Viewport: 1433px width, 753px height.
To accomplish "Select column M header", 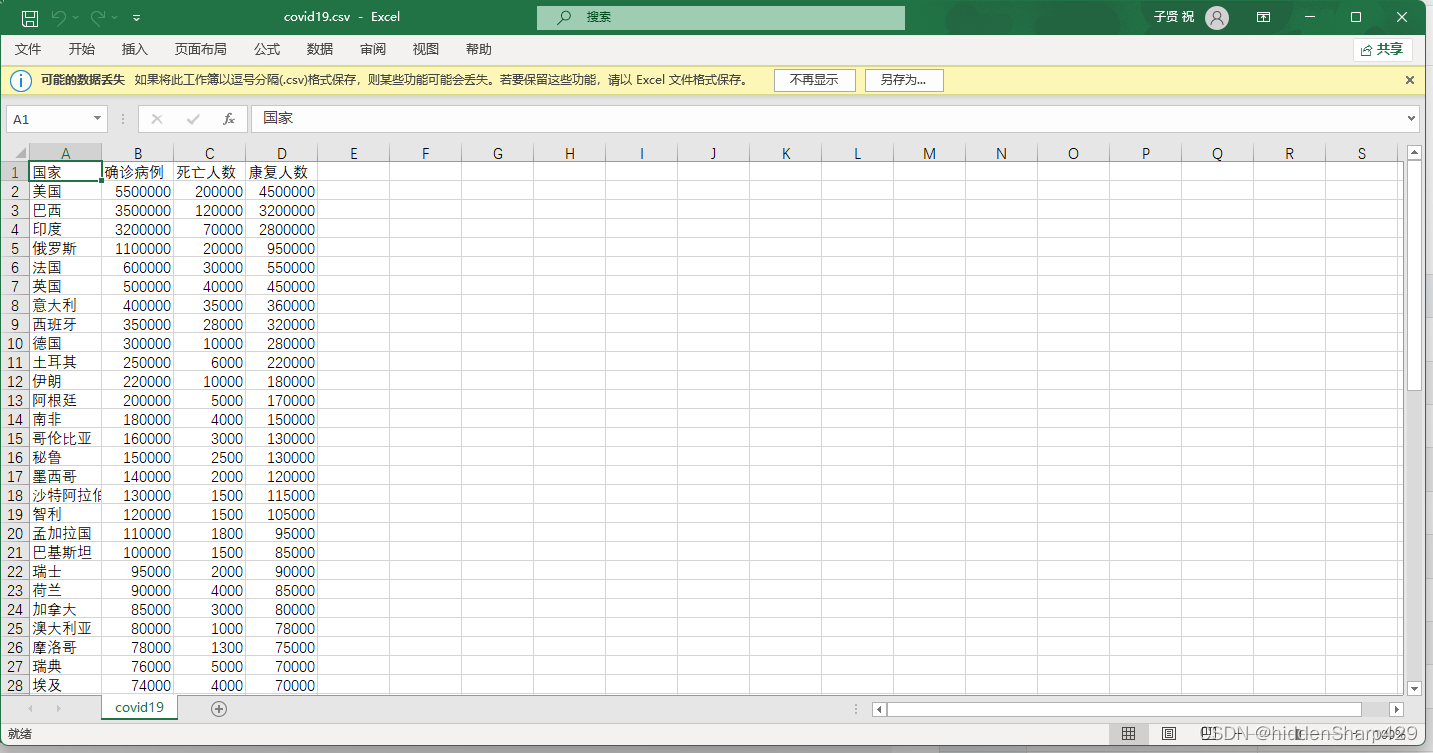I will pyautogui.click(x=930, y=153).
